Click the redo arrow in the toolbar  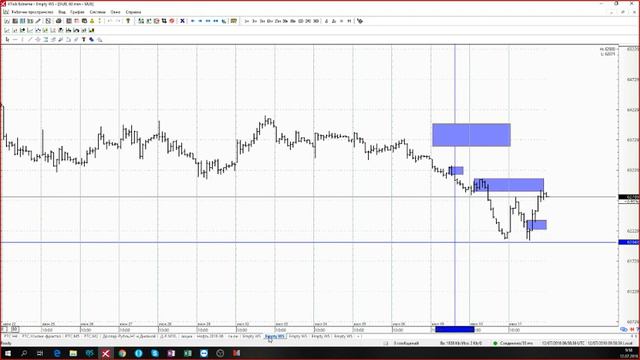click(118, 21)
